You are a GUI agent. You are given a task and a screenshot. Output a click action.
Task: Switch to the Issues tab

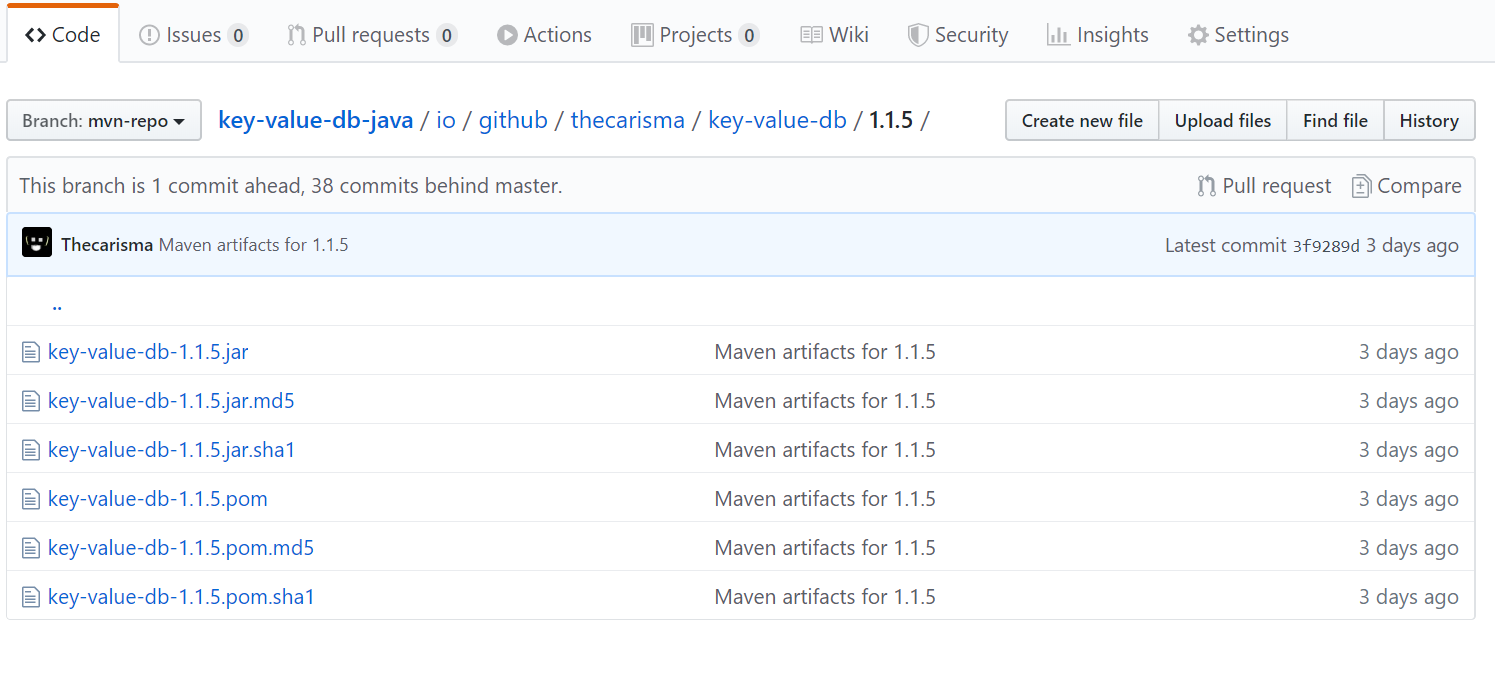click(193, 35)
